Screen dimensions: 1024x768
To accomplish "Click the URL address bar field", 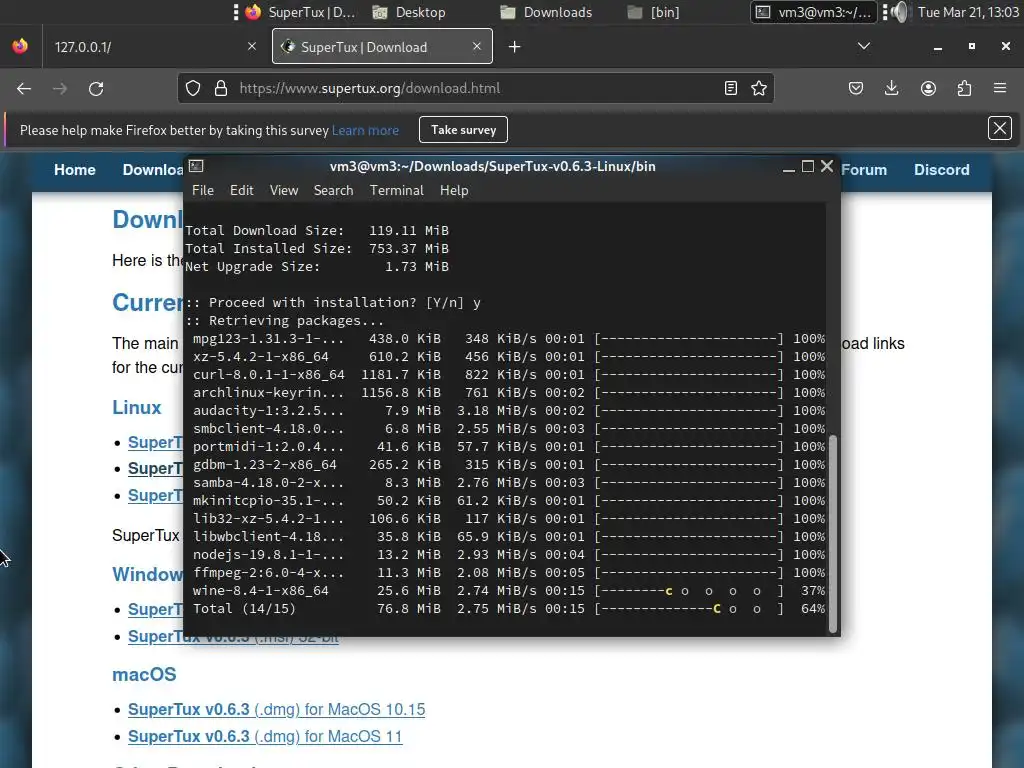I will 477,88.
